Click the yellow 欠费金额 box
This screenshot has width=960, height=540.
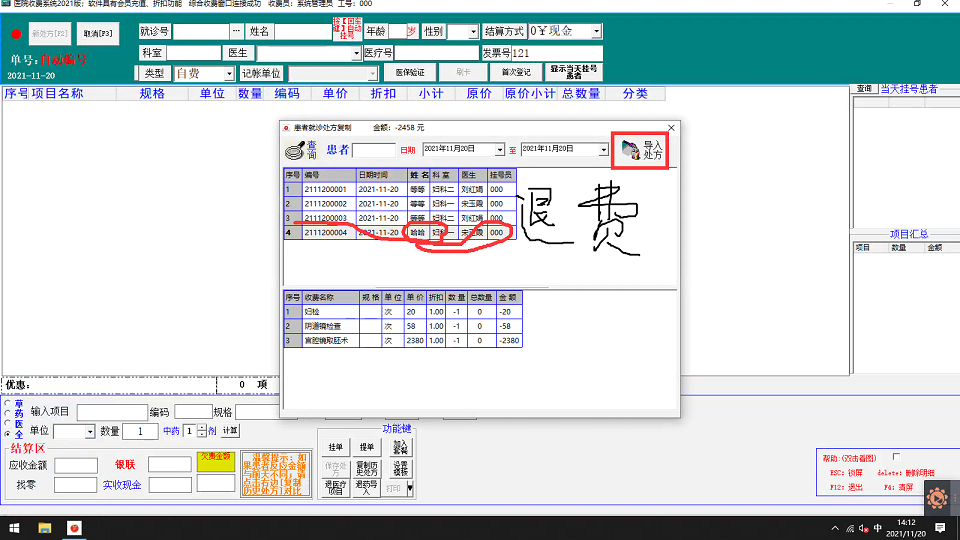[216, 460]
